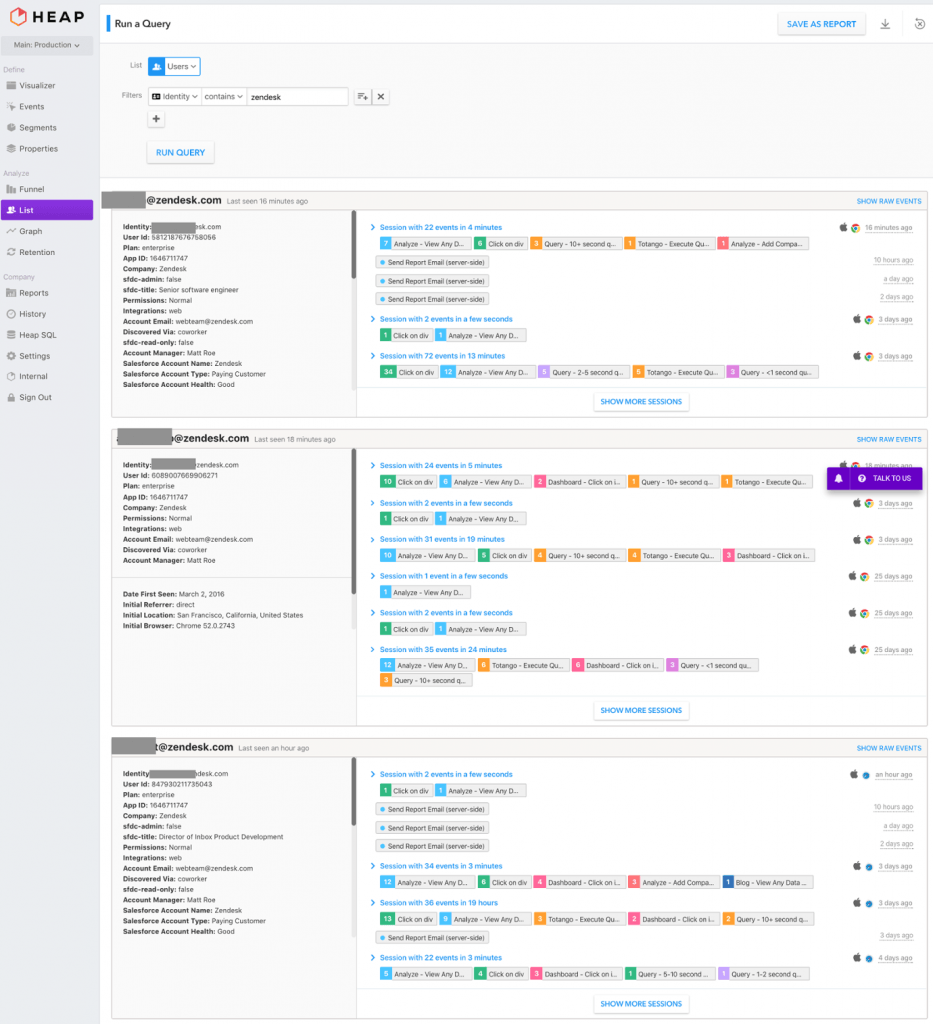The image size is (933, 1024).
Task: Click Send Report Email event dated 10 hours ago, first user
Action: [x=432, y=263]
